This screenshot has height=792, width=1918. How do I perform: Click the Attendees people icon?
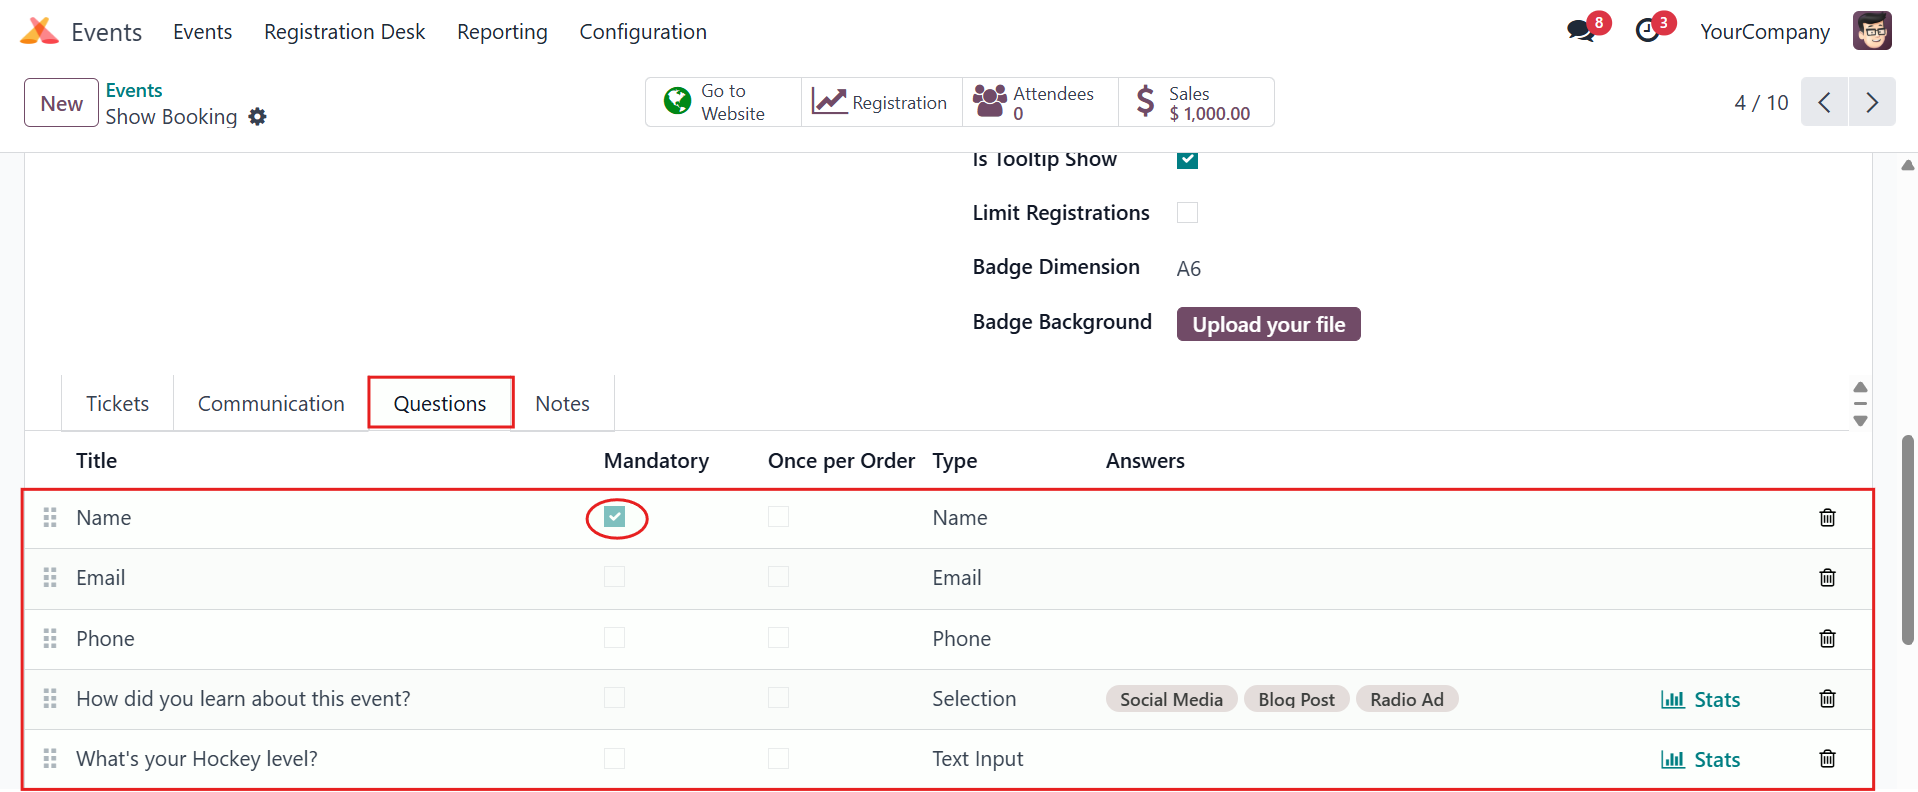point(990,101)
